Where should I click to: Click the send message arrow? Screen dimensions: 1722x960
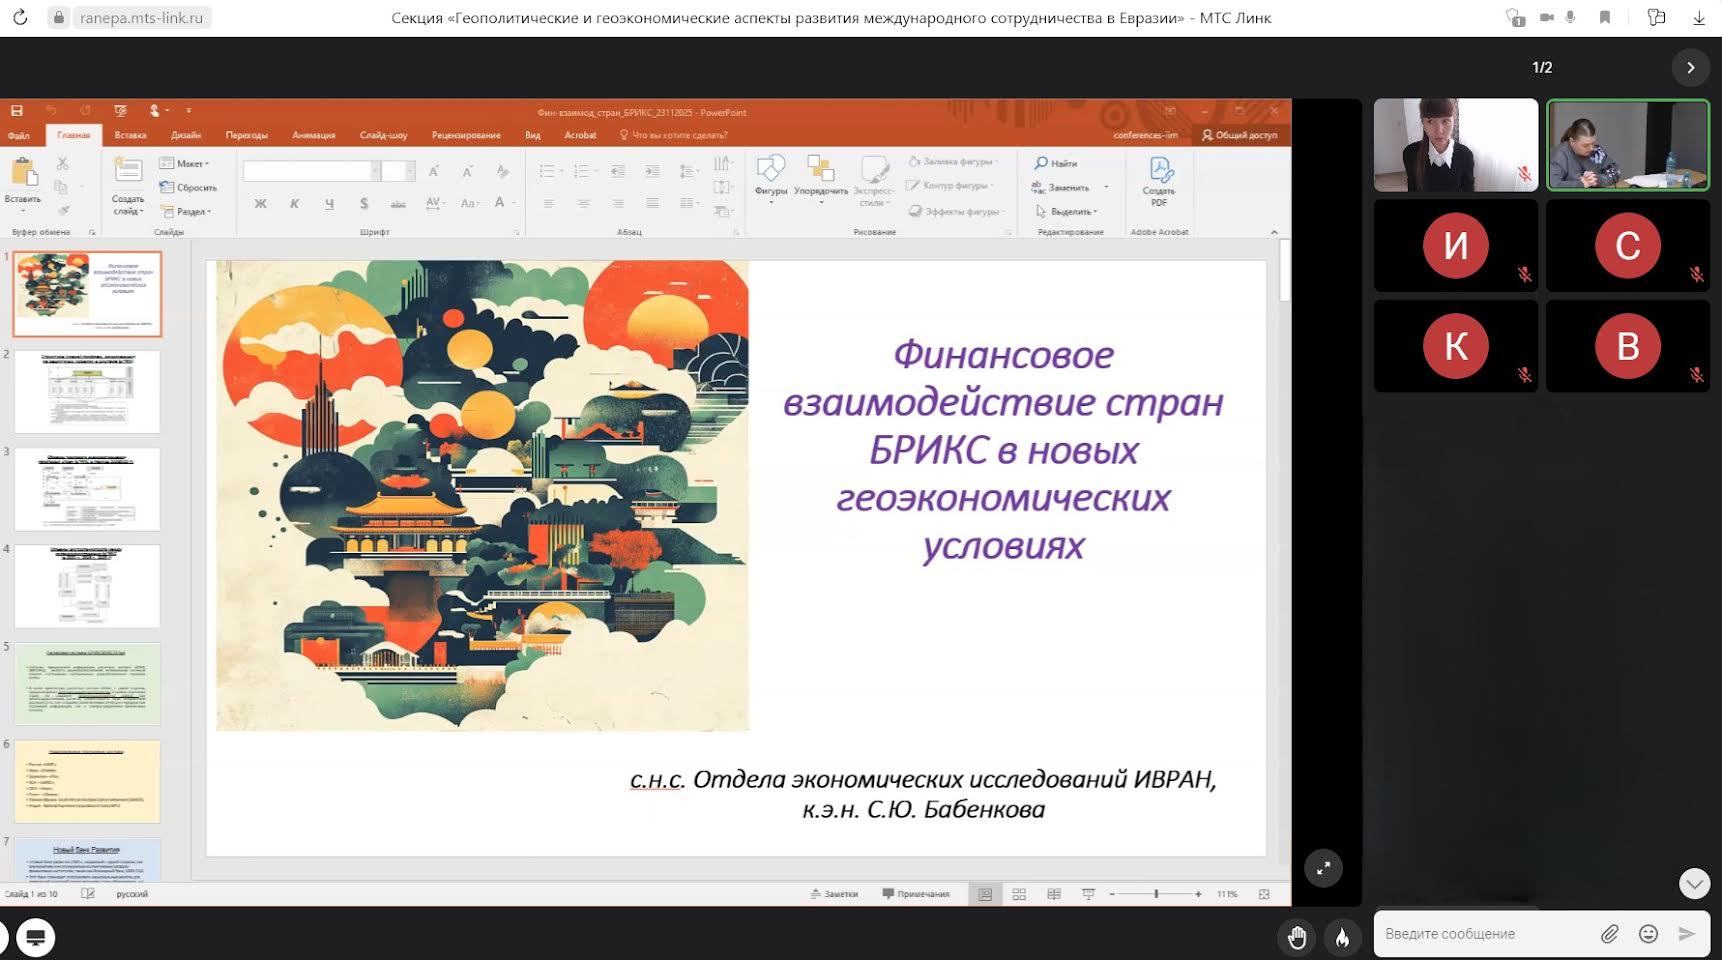click(x=1687, y=934)
